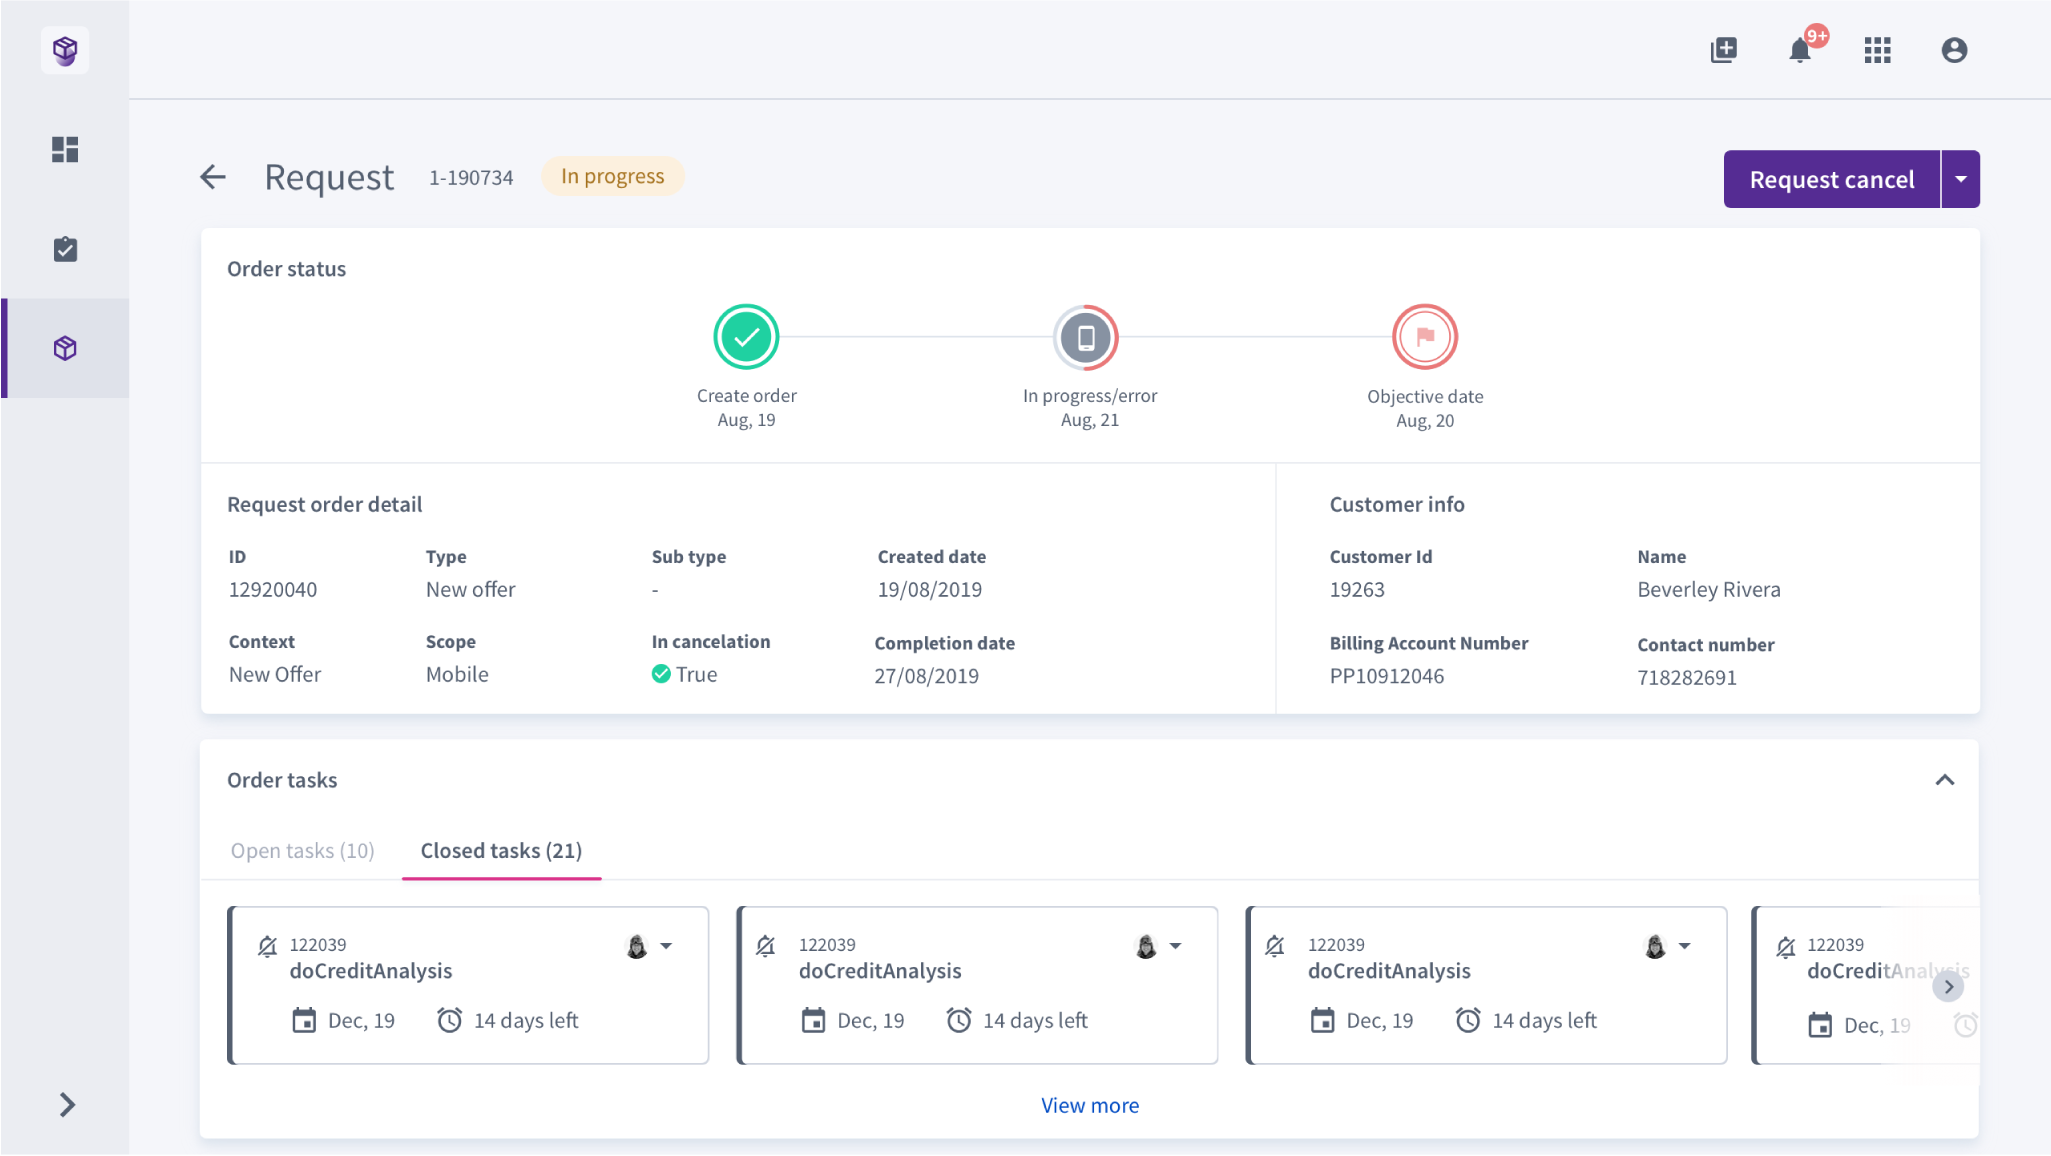Click billing account number PP10912046
Image resolution: width=2051 pixels, height=1156 pixels.
click(1387, 676)
